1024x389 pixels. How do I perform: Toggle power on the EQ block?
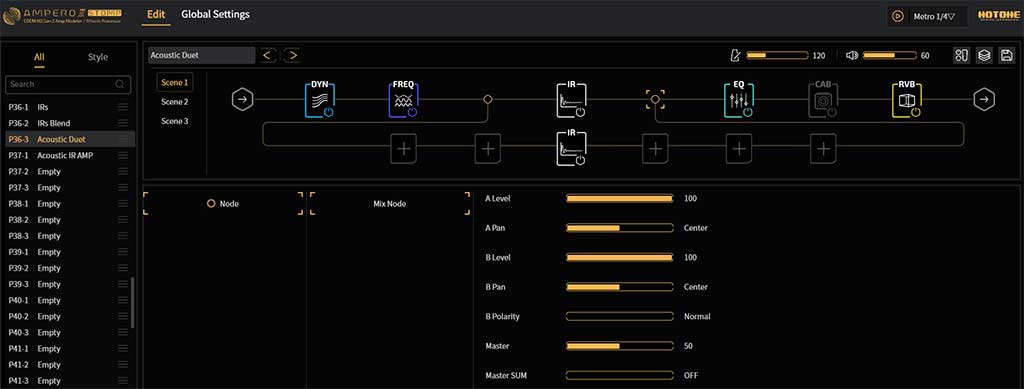pyautogui.click(x=748, y=112)
